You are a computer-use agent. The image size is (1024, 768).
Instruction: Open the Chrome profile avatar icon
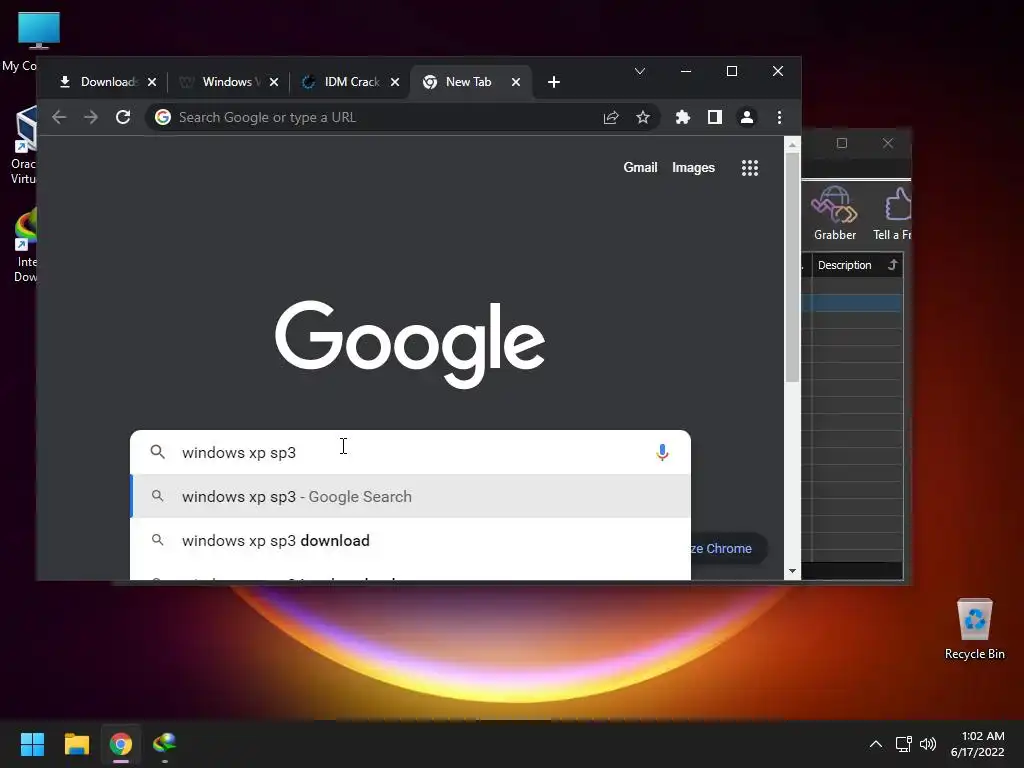tap(746, 118)
